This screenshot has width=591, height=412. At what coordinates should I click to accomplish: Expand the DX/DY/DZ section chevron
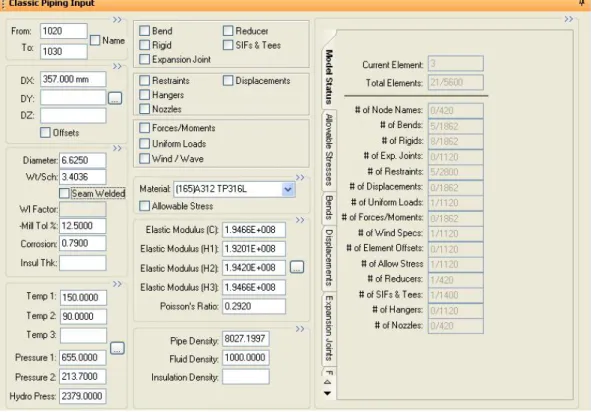117,66
